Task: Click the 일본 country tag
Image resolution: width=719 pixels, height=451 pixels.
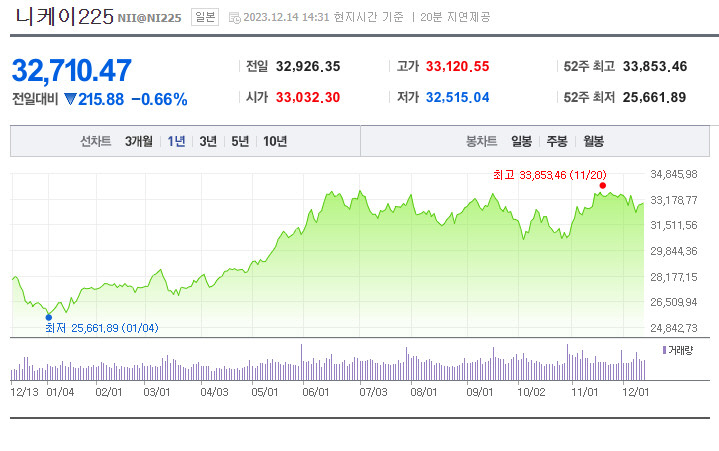Action: [205, 17]
